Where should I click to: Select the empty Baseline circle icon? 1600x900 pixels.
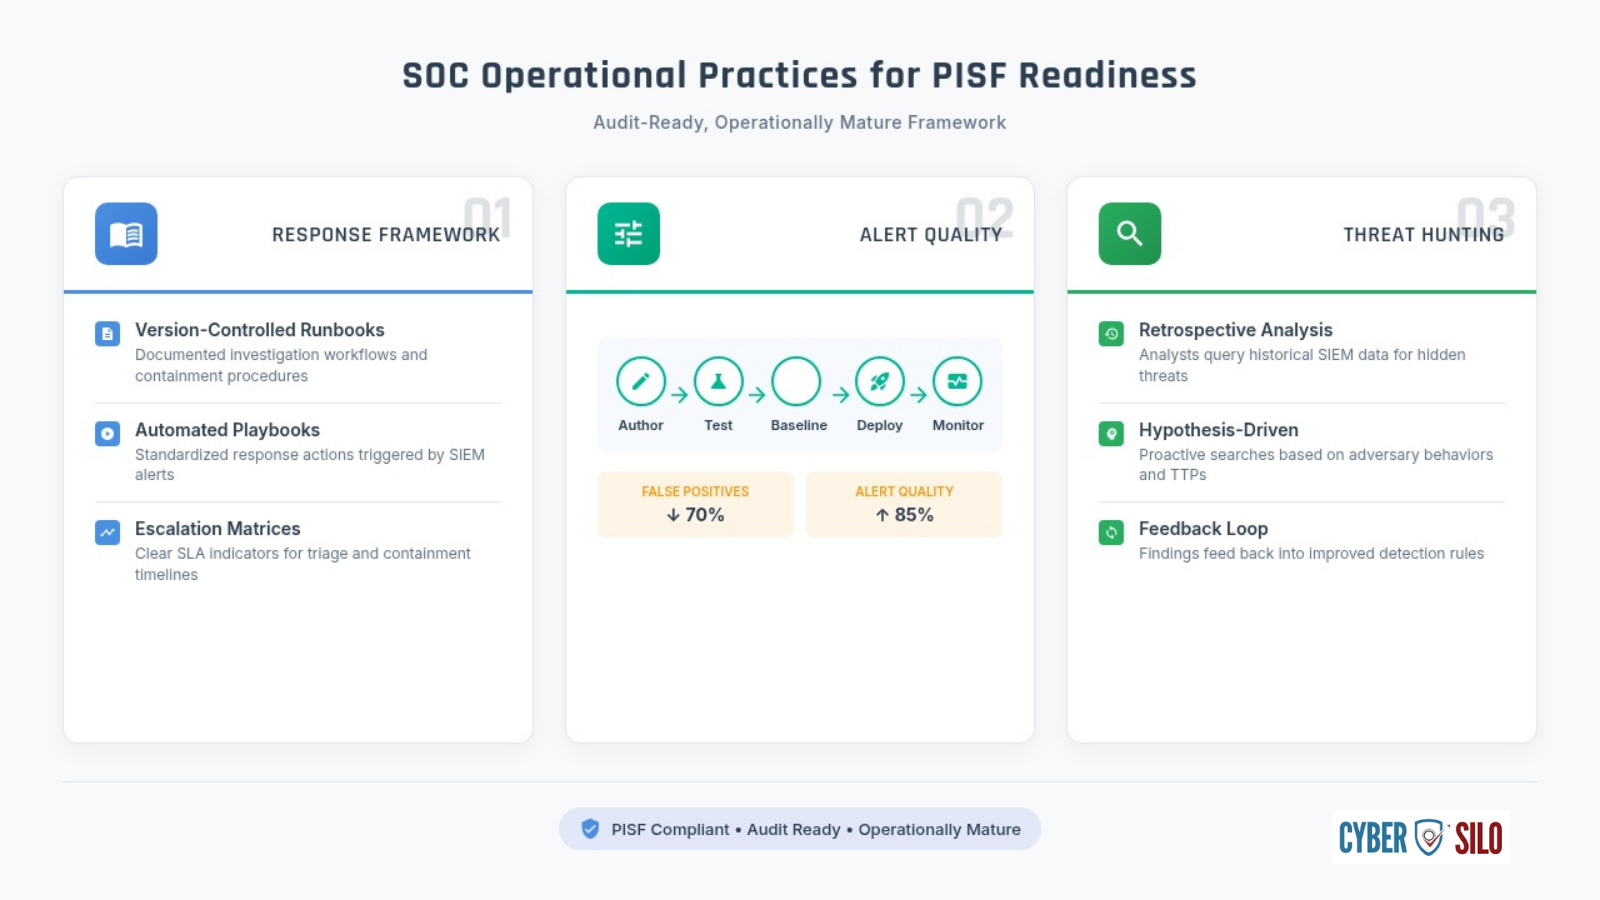[x=796, y=381]
